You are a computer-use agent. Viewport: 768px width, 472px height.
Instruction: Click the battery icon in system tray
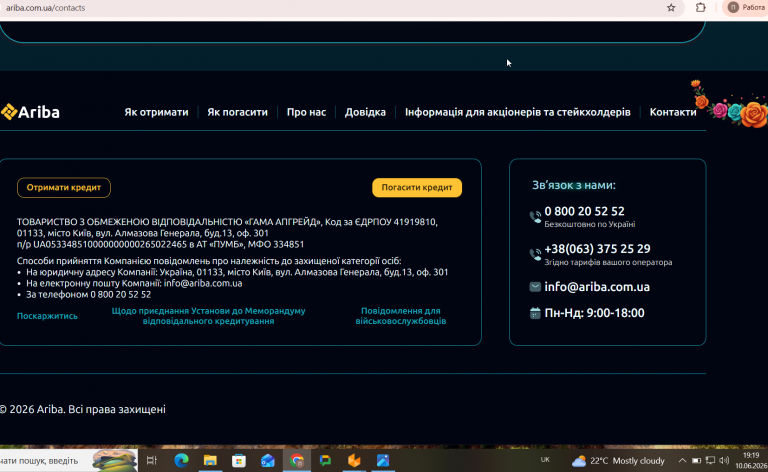(x=696, y=460)
